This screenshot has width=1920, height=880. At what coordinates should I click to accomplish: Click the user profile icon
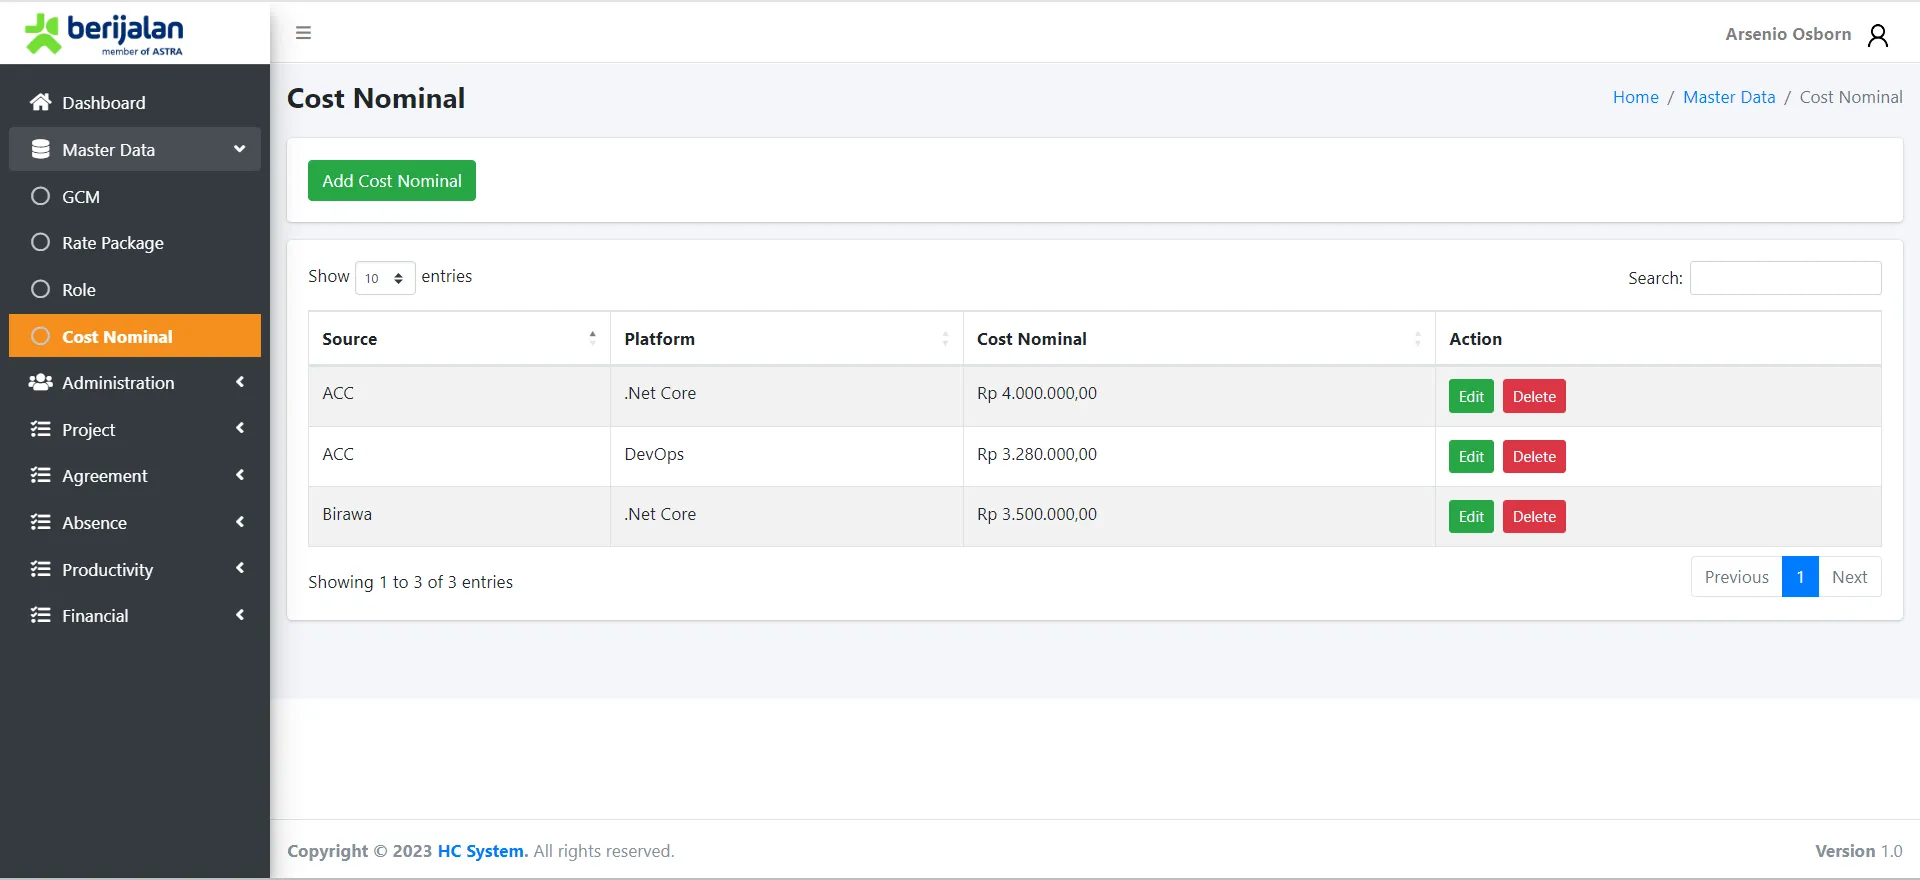(x=1878, y=35)
